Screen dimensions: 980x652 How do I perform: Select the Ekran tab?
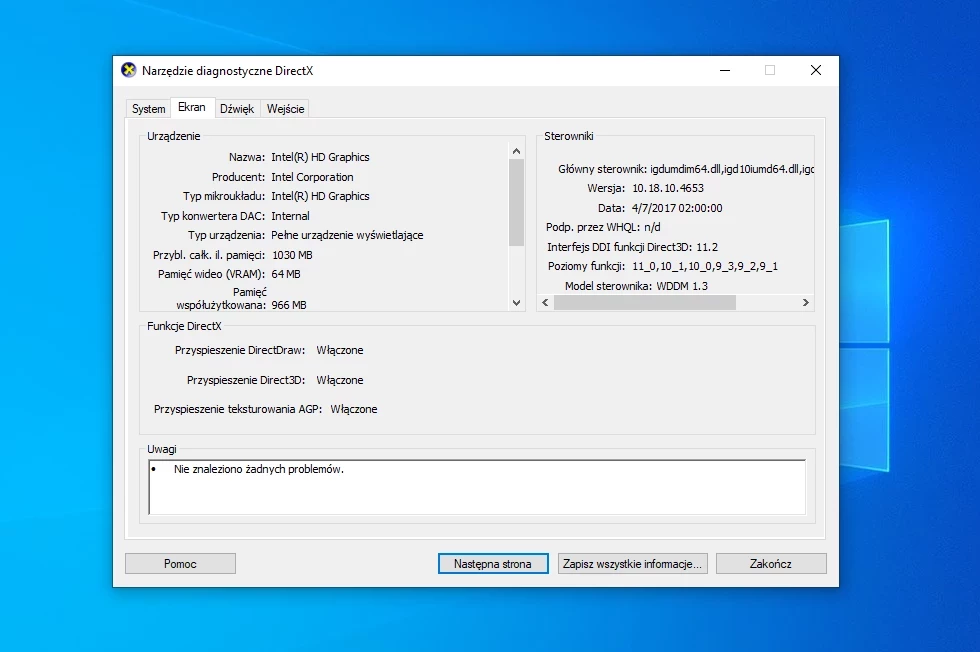click(192, 107)
